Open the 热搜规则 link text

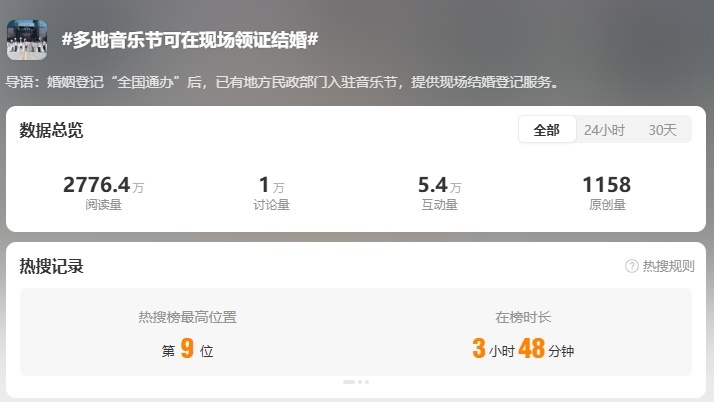click(x=668, y=266)
